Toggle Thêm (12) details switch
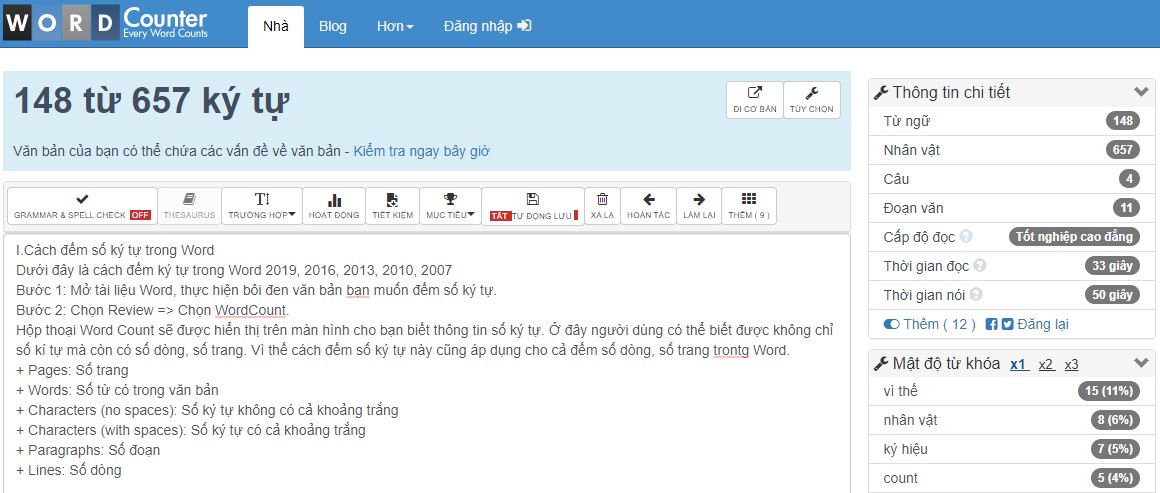 point(891,324)
